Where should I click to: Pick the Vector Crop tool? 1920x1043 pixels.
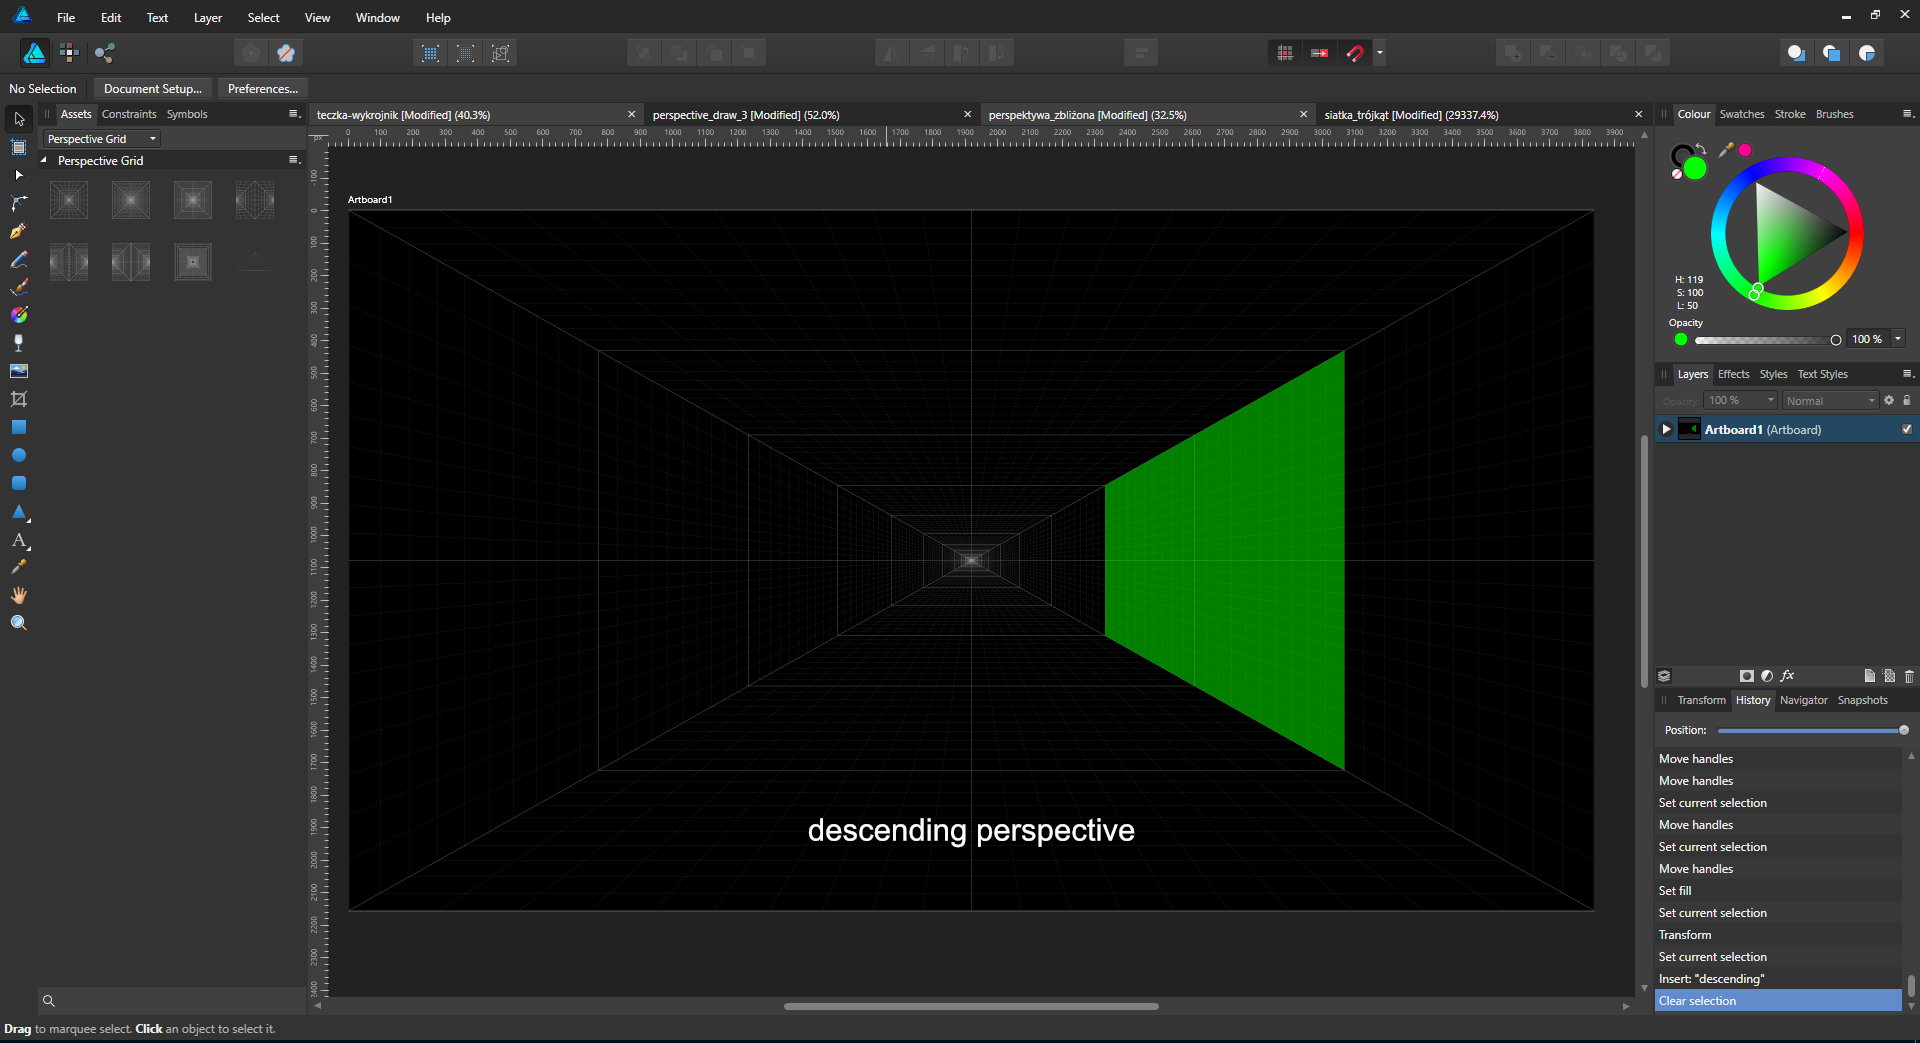tap(18, 399)
